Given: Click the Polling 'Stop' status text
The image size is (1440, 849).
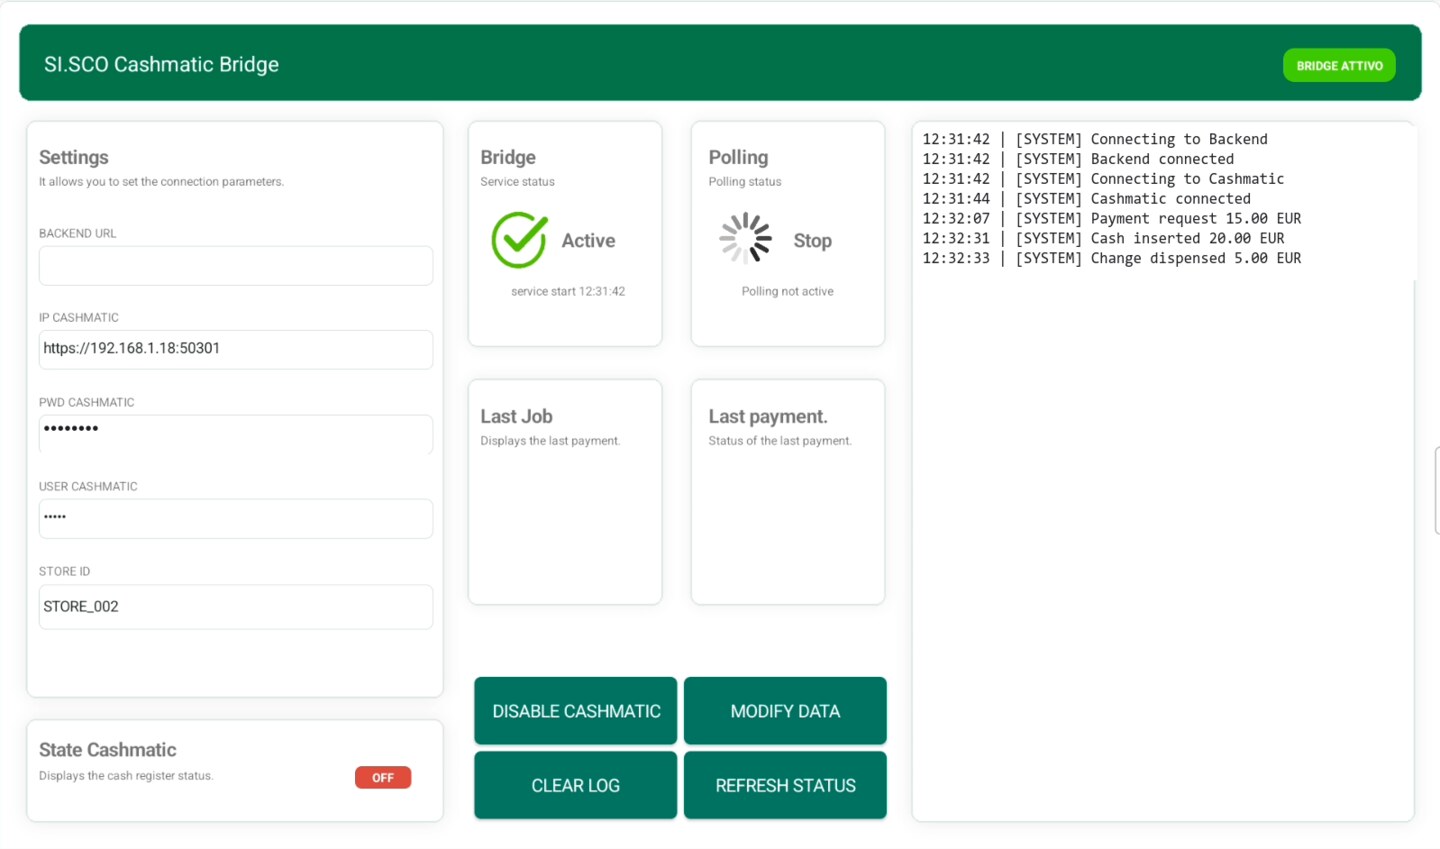Looking at the screenshot, I should point(812,241).
